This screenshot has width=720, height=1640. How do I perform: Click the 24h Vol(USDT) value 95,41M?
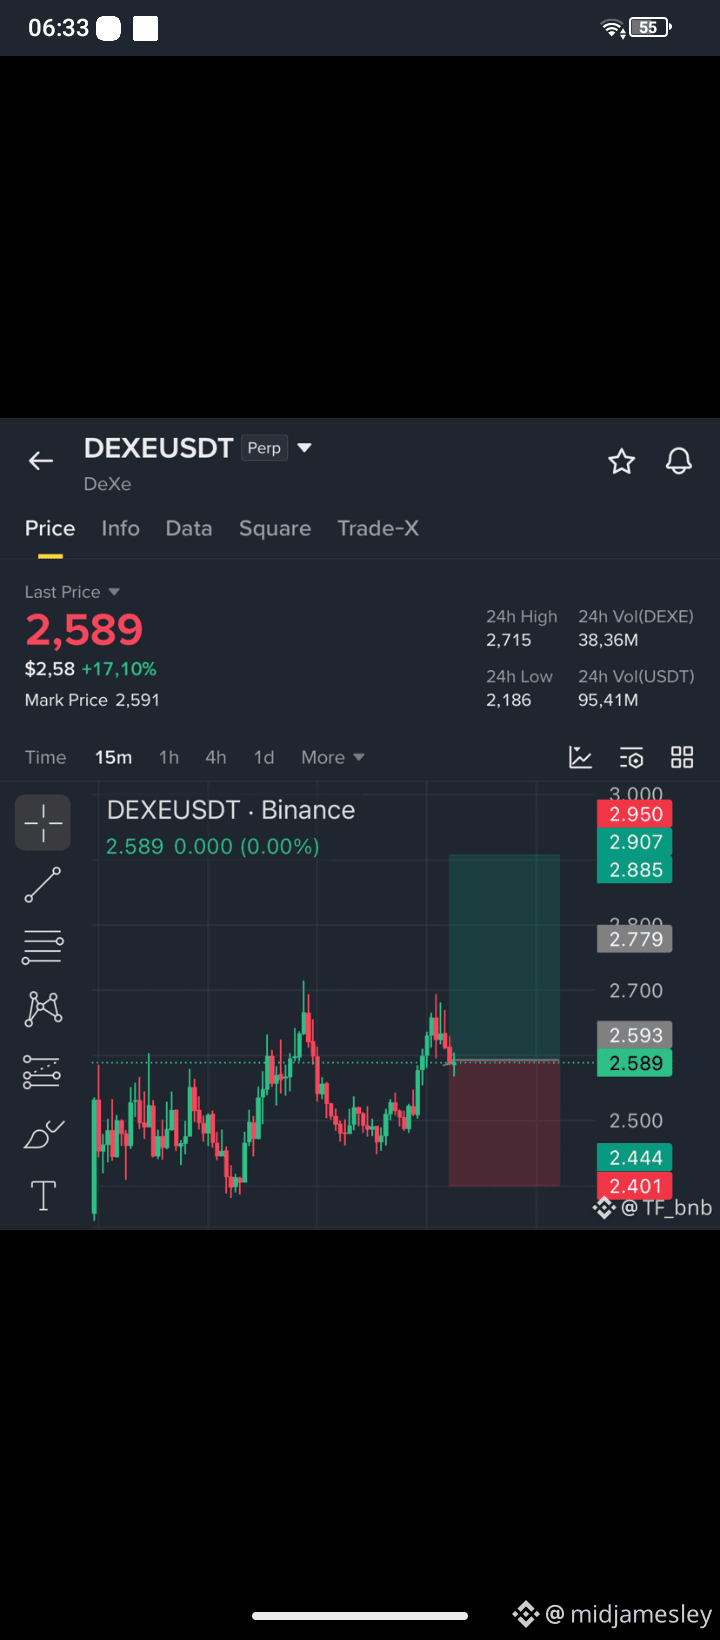click(x=608, y=700)
